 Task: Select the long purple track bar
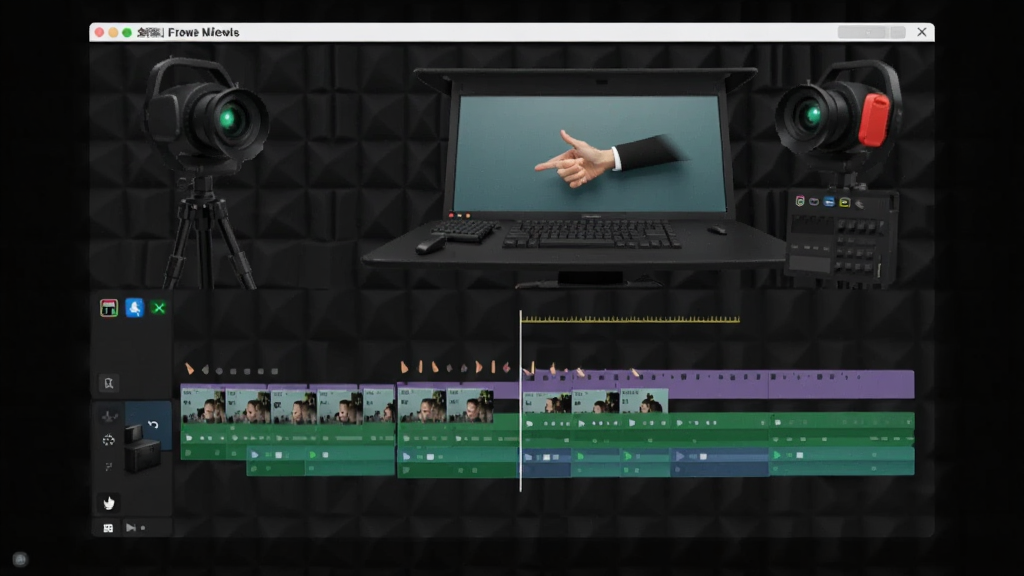click(718, 383)
